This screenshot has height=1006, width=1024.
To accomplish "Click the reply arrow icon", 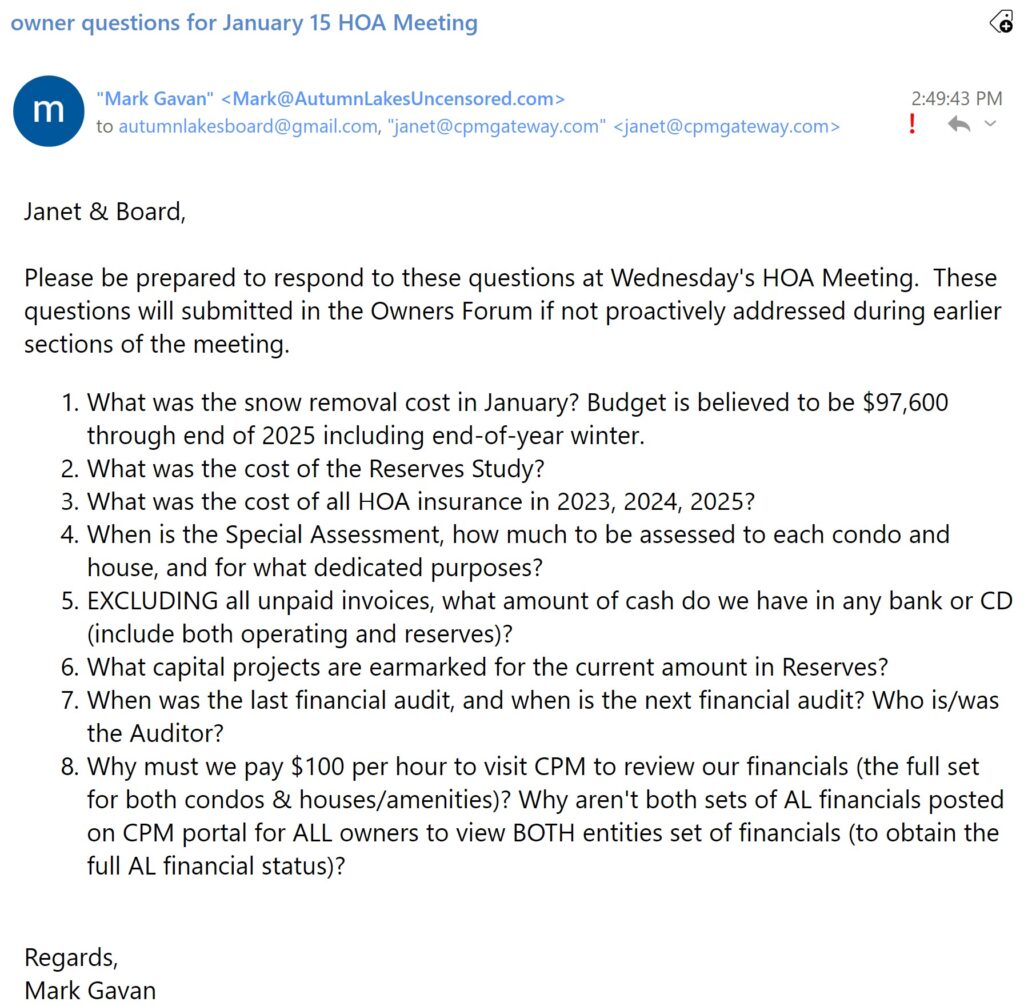I will point(959,125).
